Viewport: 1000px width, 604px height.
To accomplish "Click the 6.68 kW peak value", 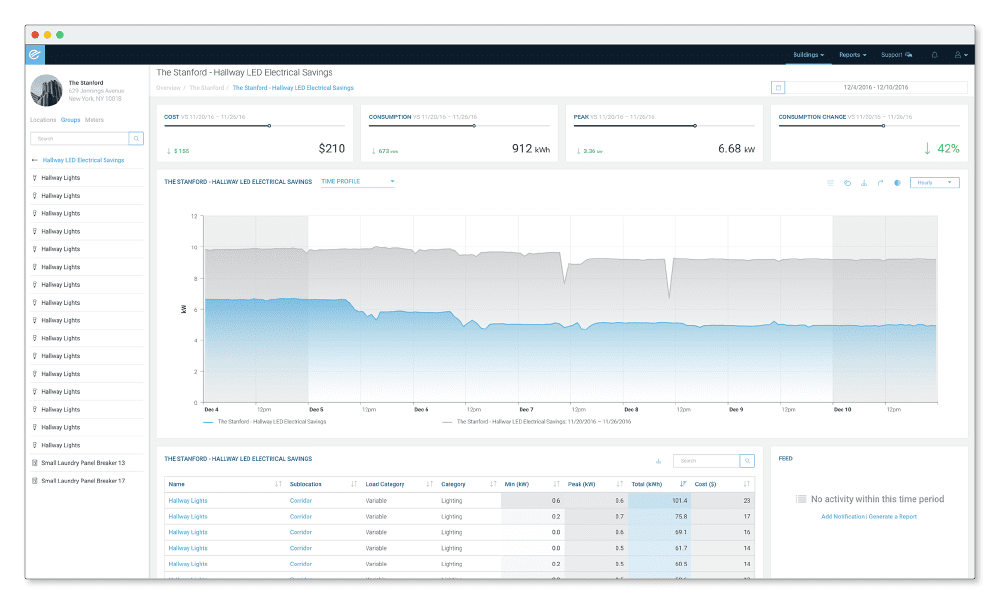I will click(737, 149).
